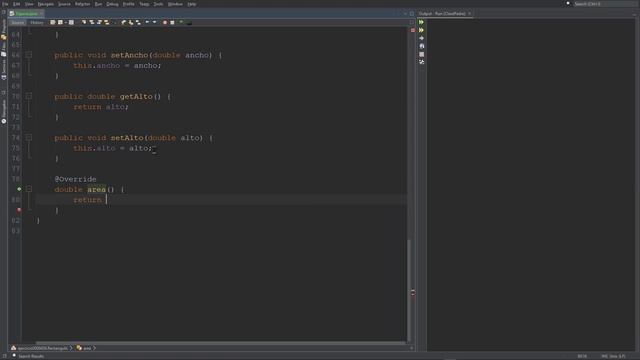Open the Debug menu
This screenshot has width=640, height=360.
112,4
